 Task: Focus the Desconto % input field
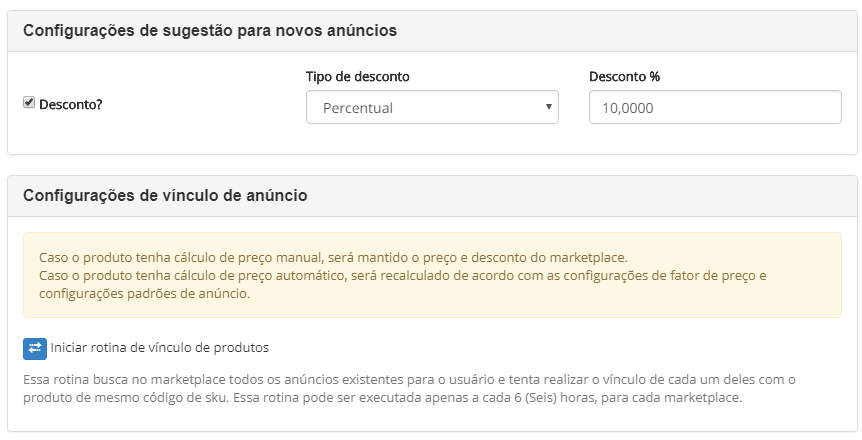[x=715, y=107]
